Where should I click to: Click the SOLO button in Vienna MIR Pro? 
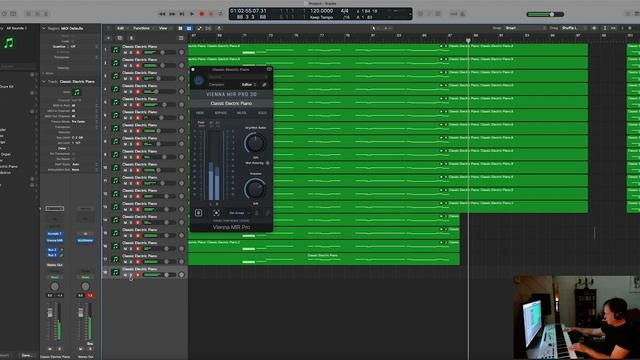point(262,113)
